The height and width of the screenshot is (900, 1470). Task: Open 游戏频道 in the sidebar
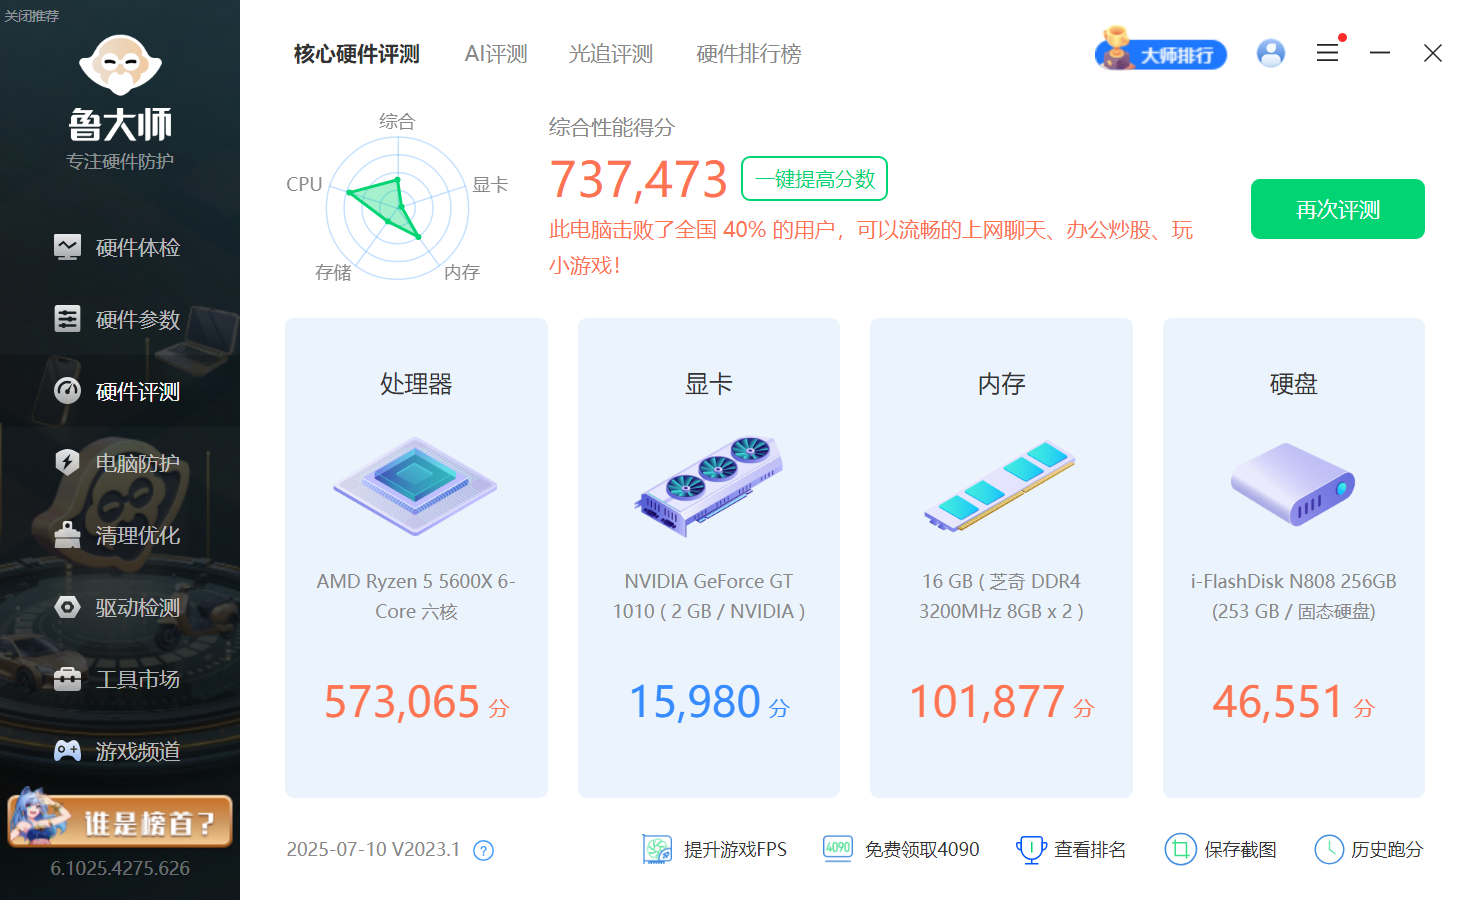coord(120,751)
